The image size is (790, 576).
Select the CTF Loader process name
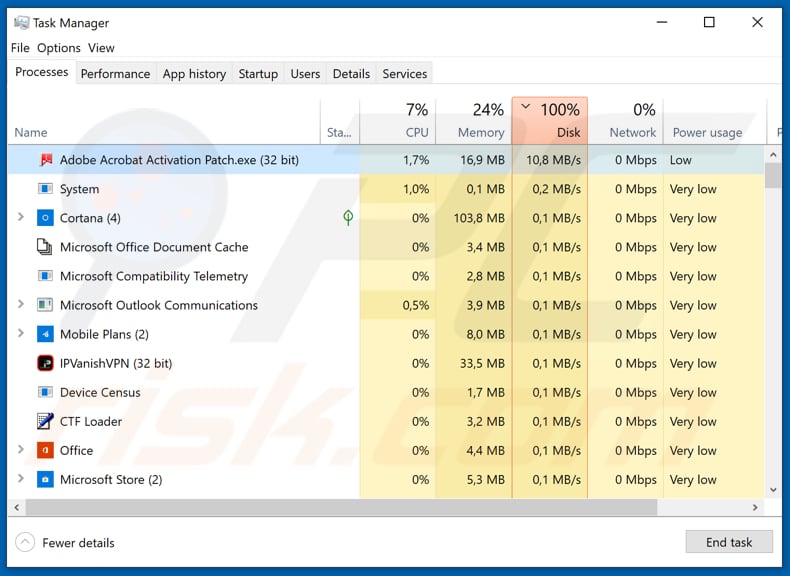click(x=91, y=421)
